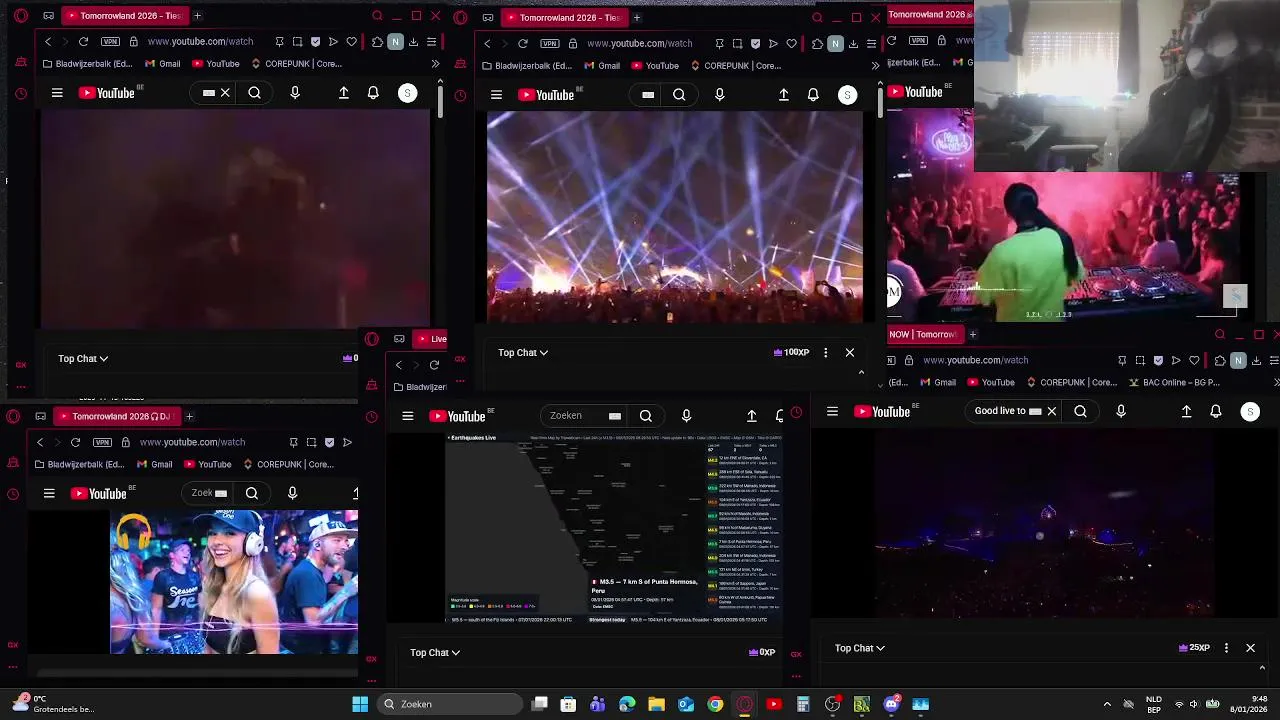Open snapshot tool in top-left window toolbar
1280x720 pixels.
pyautogui.click(x=297, y=42)
